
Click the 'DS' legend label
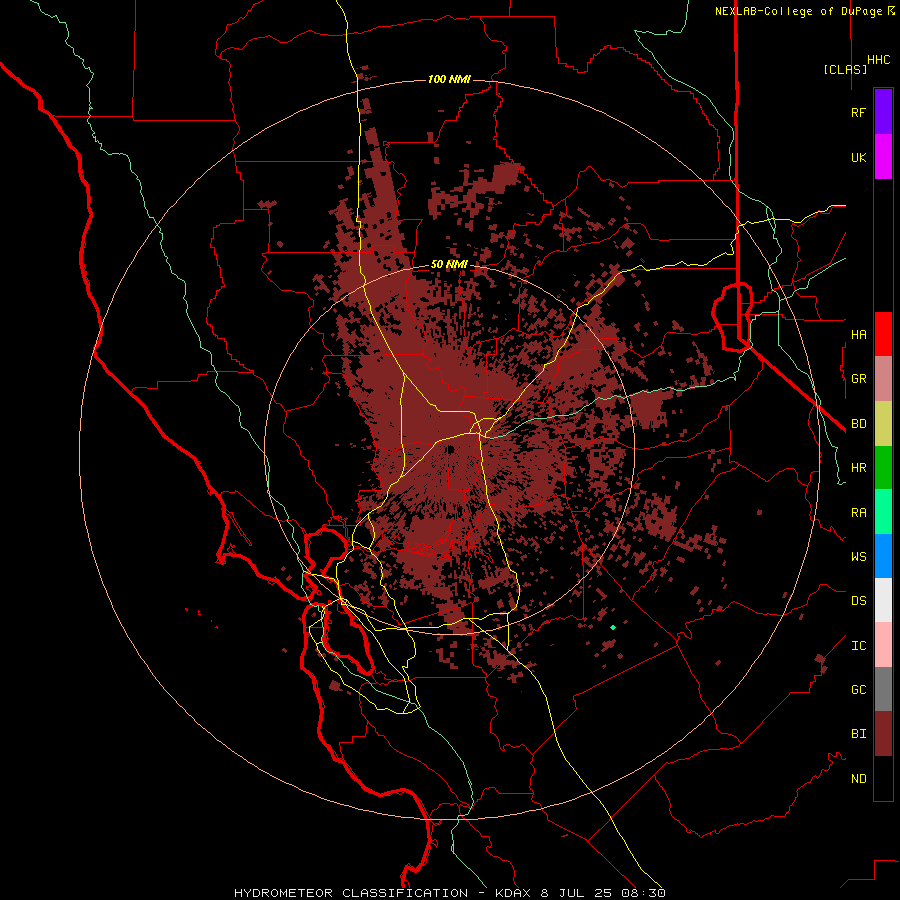(858, 601)
